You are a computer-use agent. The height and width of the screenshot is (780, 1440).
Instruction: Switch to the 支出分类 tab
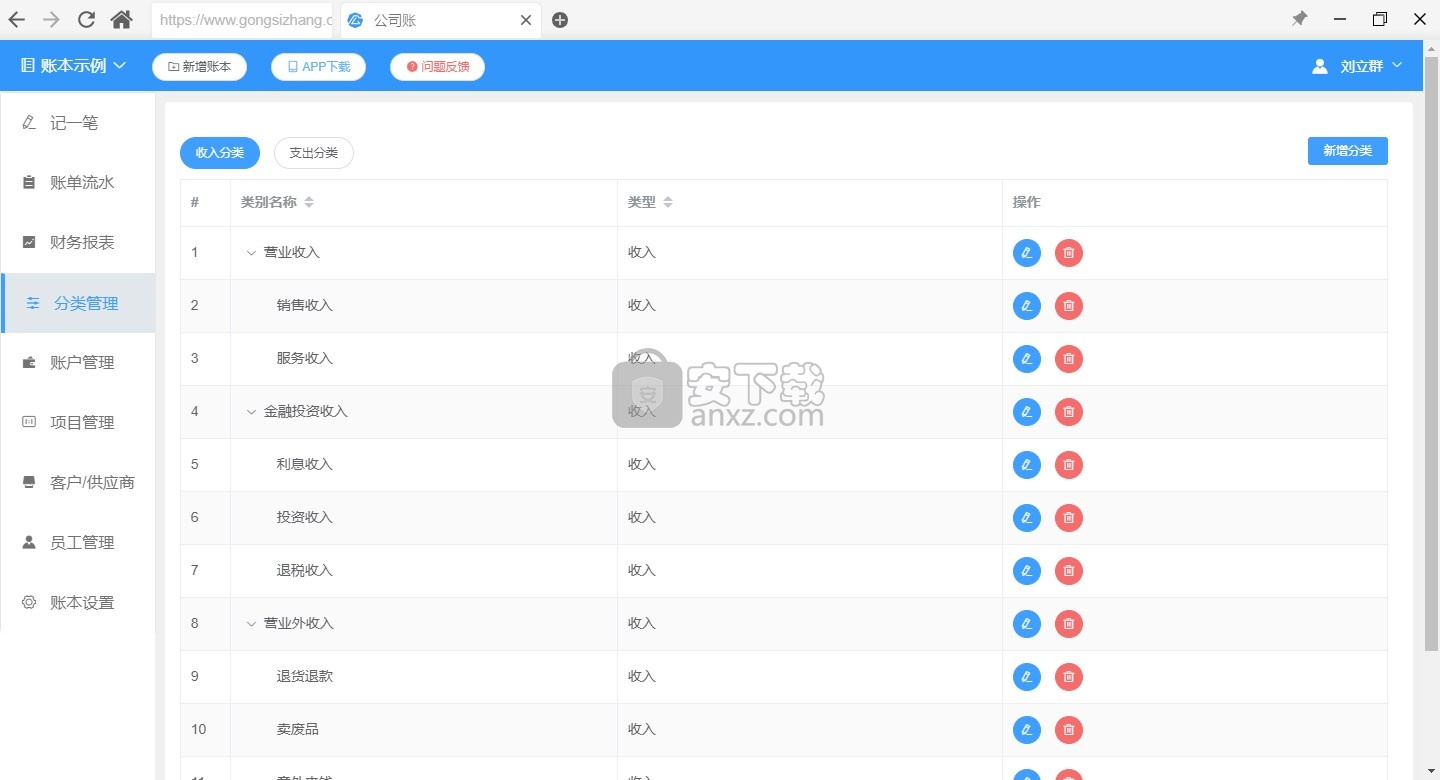click(x=314, y=153)
